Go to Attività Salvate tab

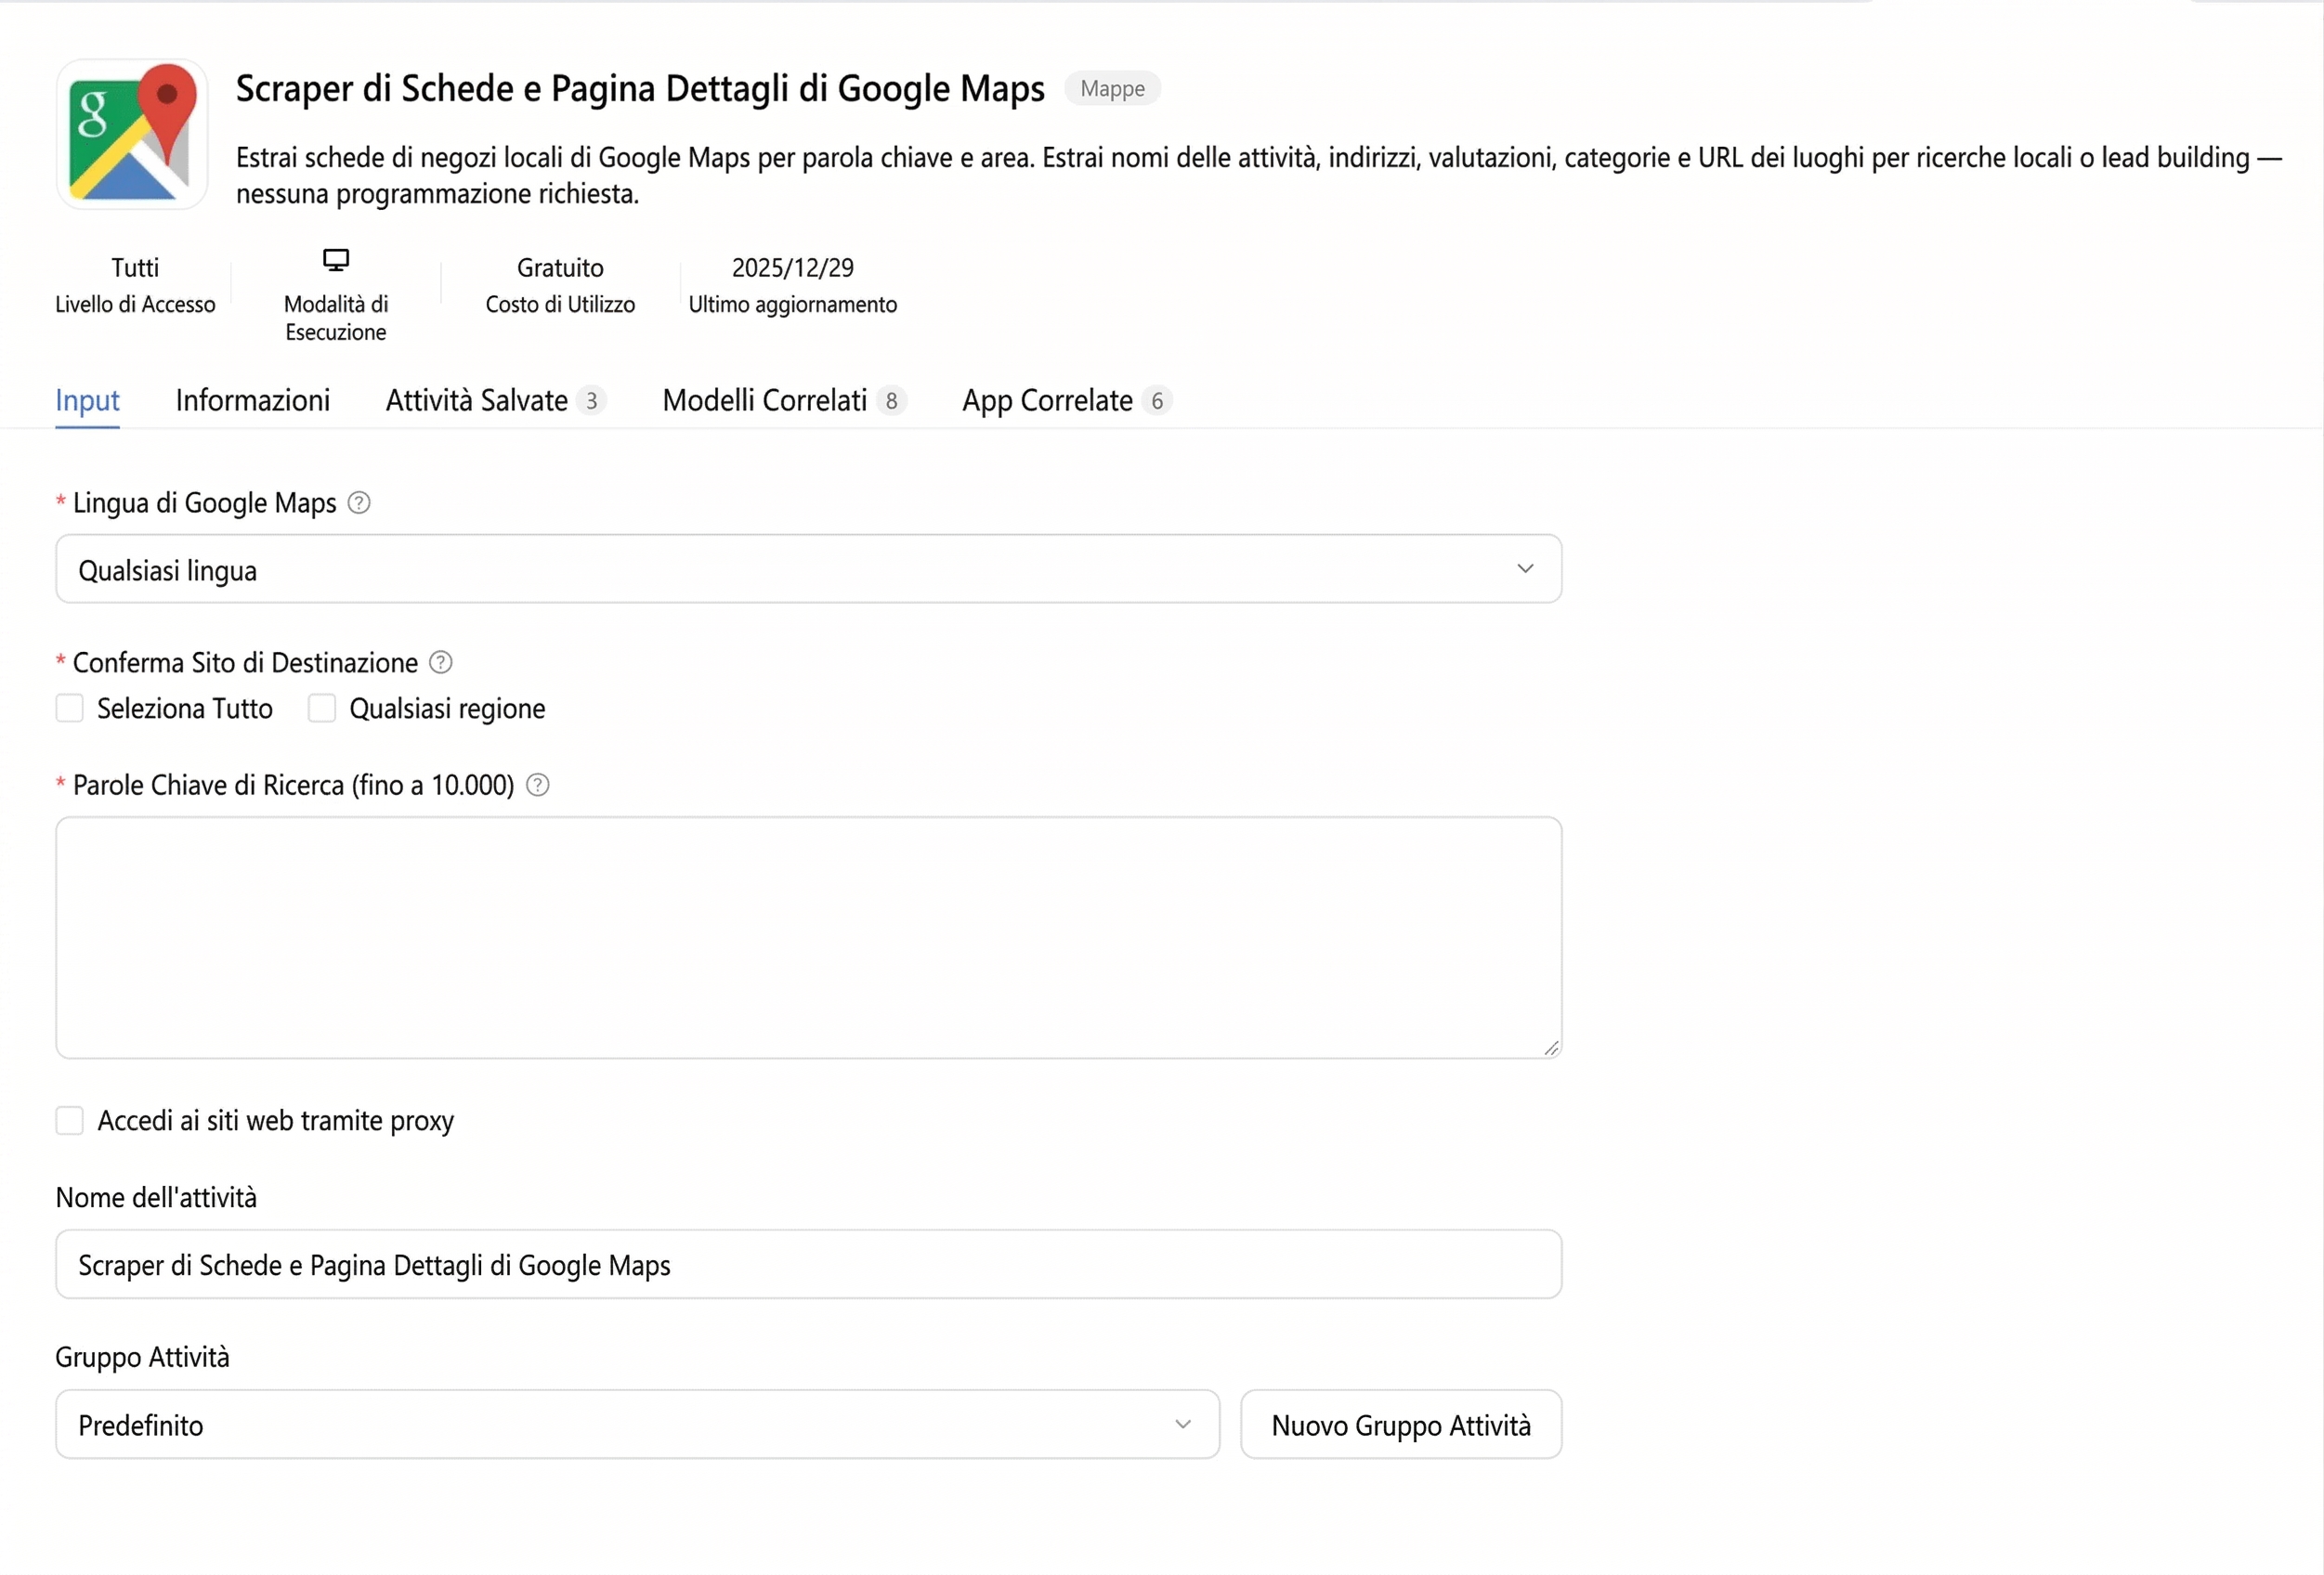[x=495, y=400]
